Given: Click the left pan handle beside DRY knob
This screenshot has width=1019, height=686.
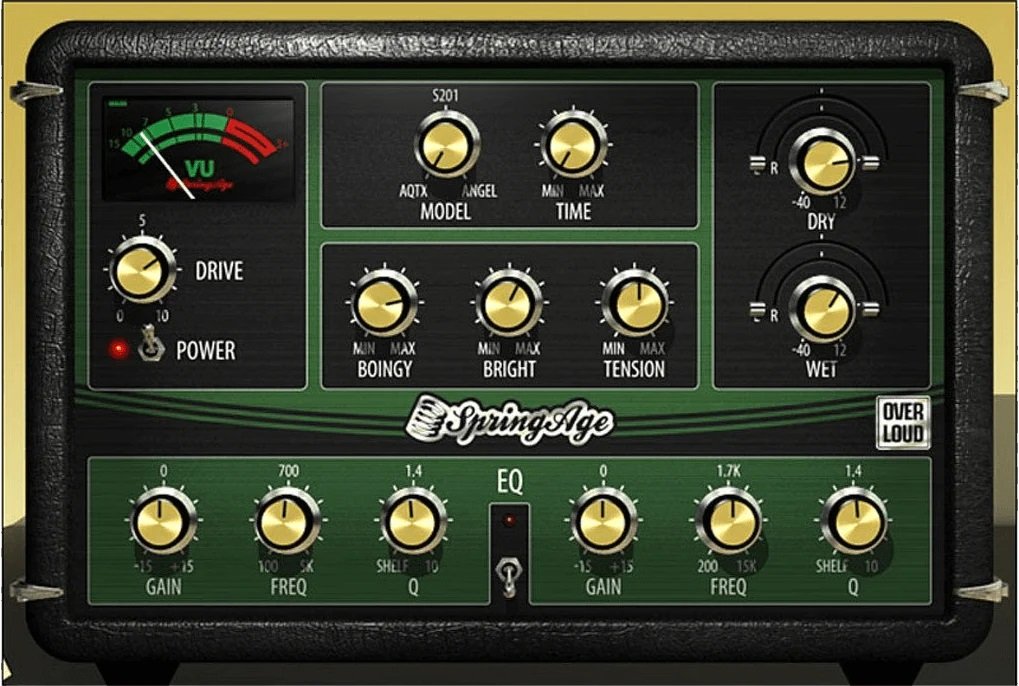Looking at the screenshot, I should pos(758,162).
